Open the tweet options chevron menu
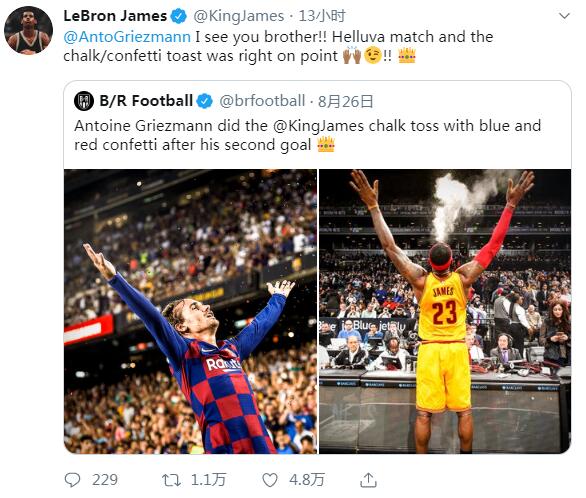This screenshot has width=586, height=498. click(564, 16)
